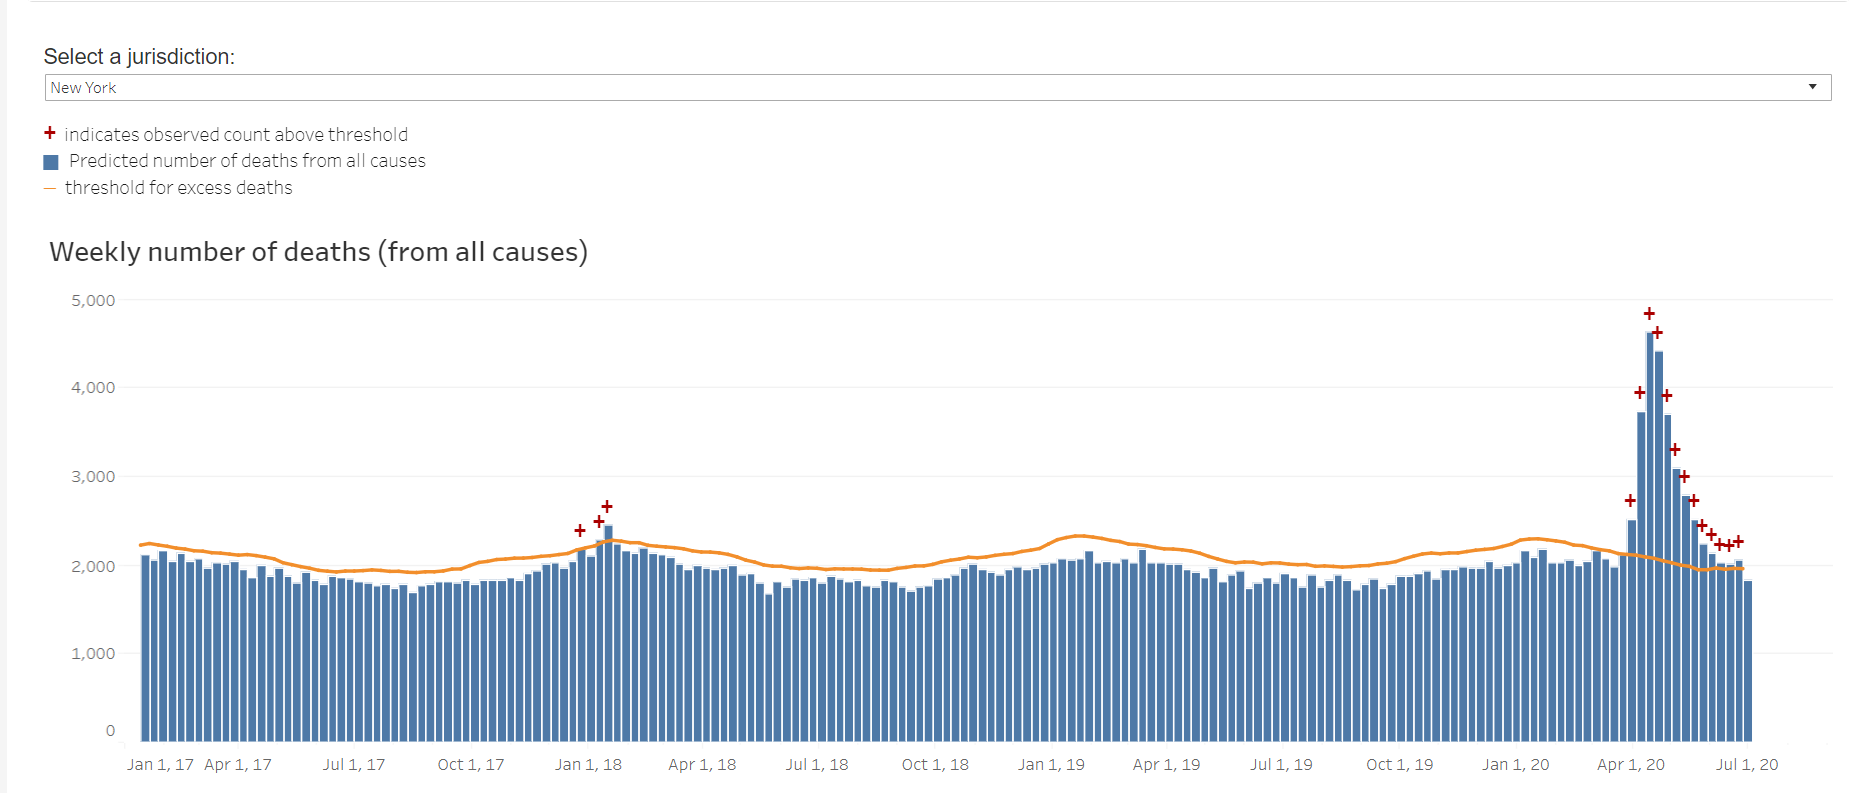
Task: Click the 'Apr 1, 19' x-axis label
Action: [1166, 765]
